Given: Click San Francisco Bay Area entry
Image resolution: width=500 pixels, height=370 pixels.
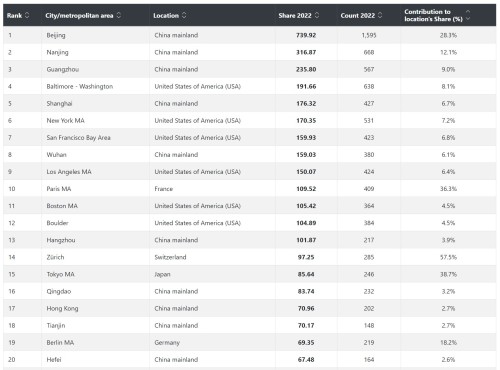Looking at the screenshot, I should tap(78, 138).
